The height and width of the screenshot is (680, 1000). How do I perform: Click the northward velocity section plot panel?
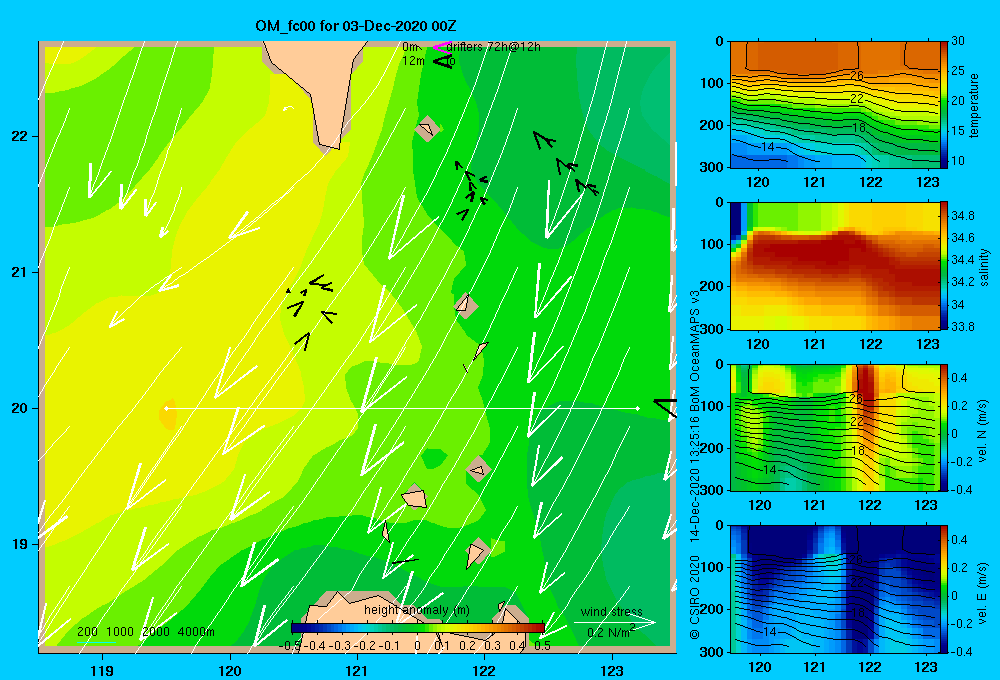(x=835, y=427)
